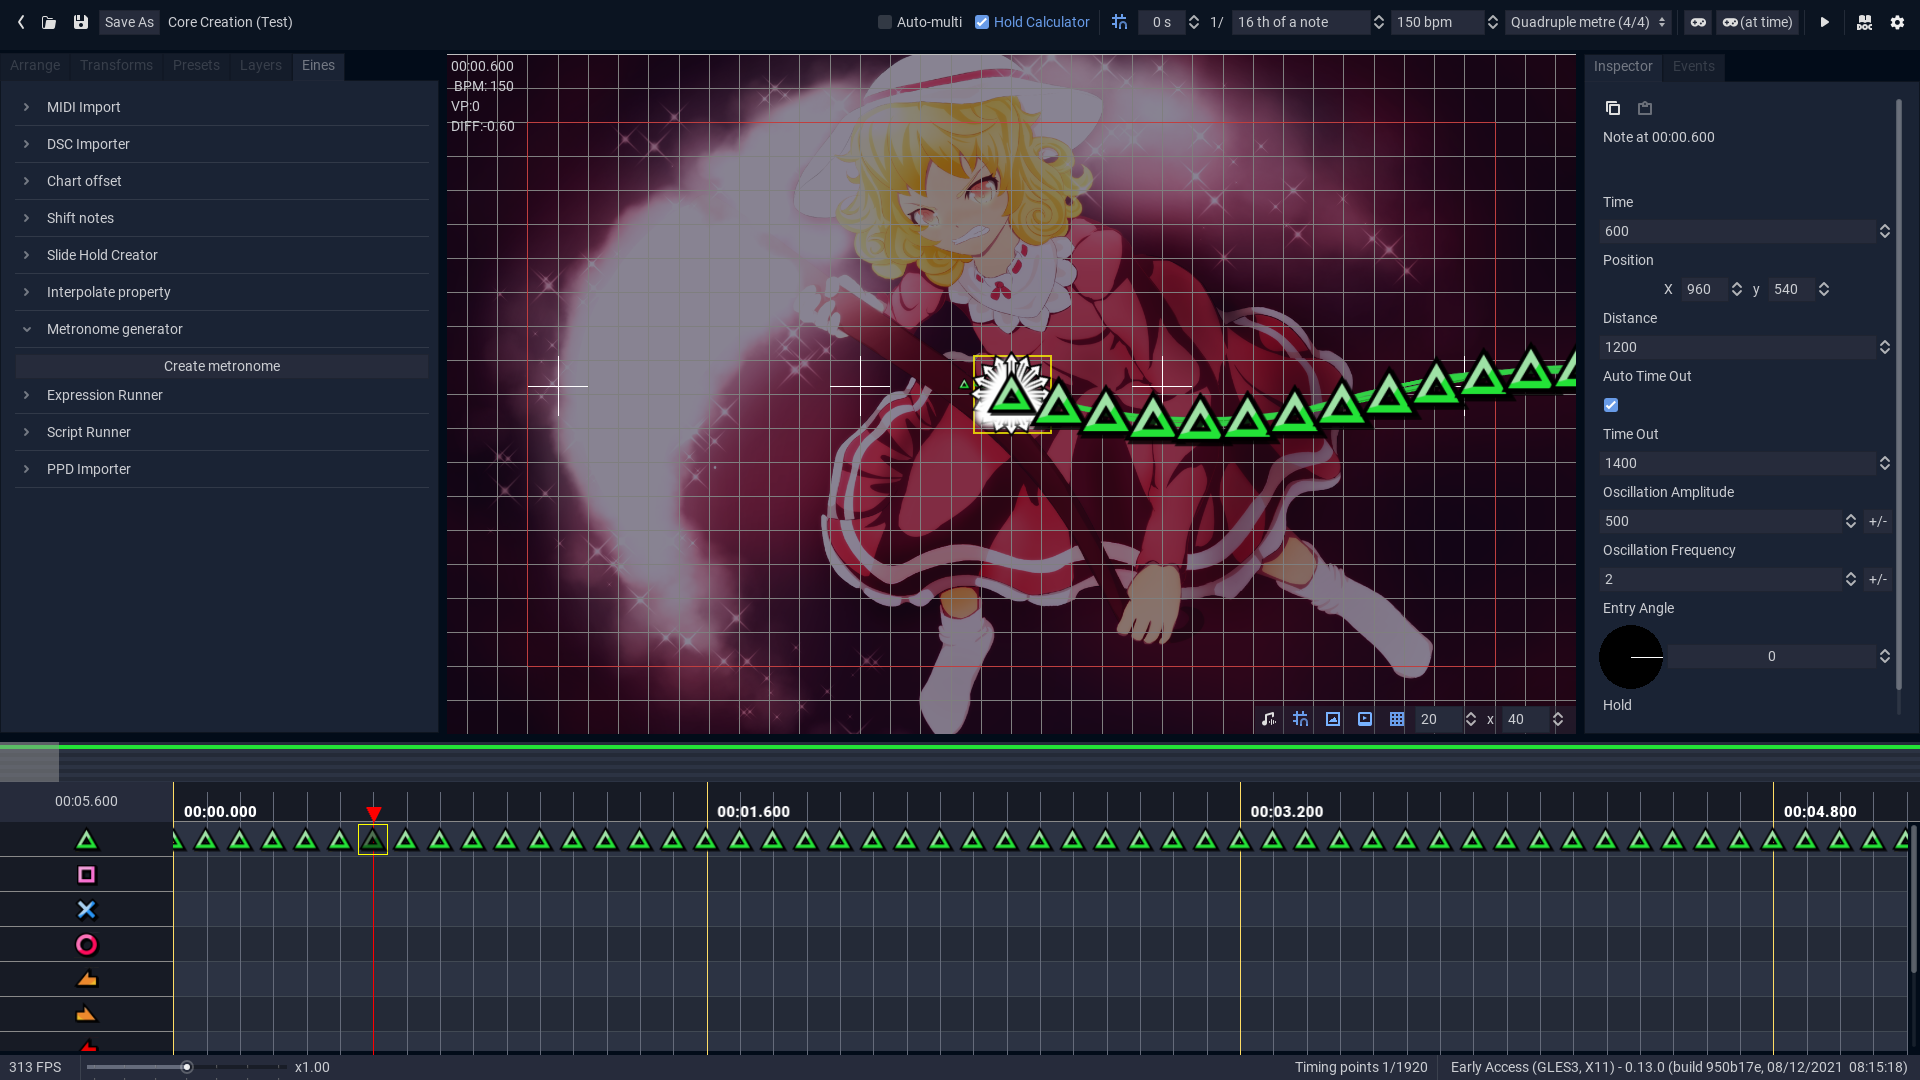The height and width of the screenshot is (1080, 1920).
Task: Select the red circle layer icon
Action: coord(87,945)
